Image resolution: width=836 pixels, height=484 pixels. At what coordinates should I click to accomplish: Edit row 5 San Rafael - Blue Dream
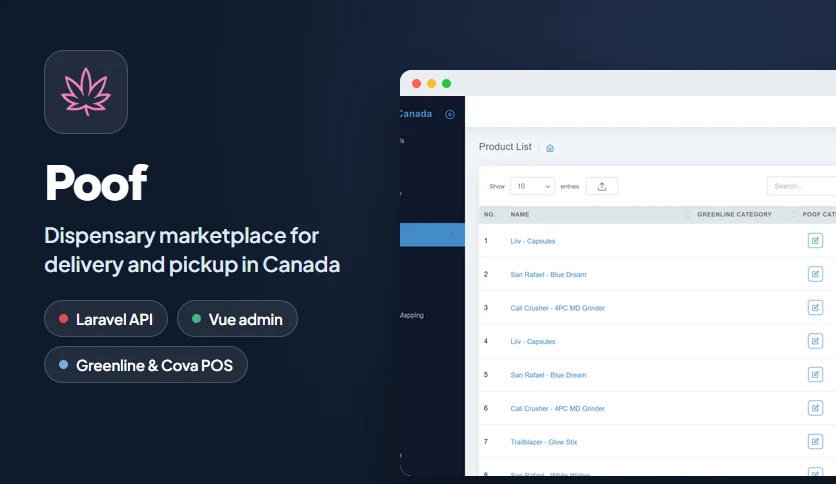pyautogui.click(x=815, y=375)
